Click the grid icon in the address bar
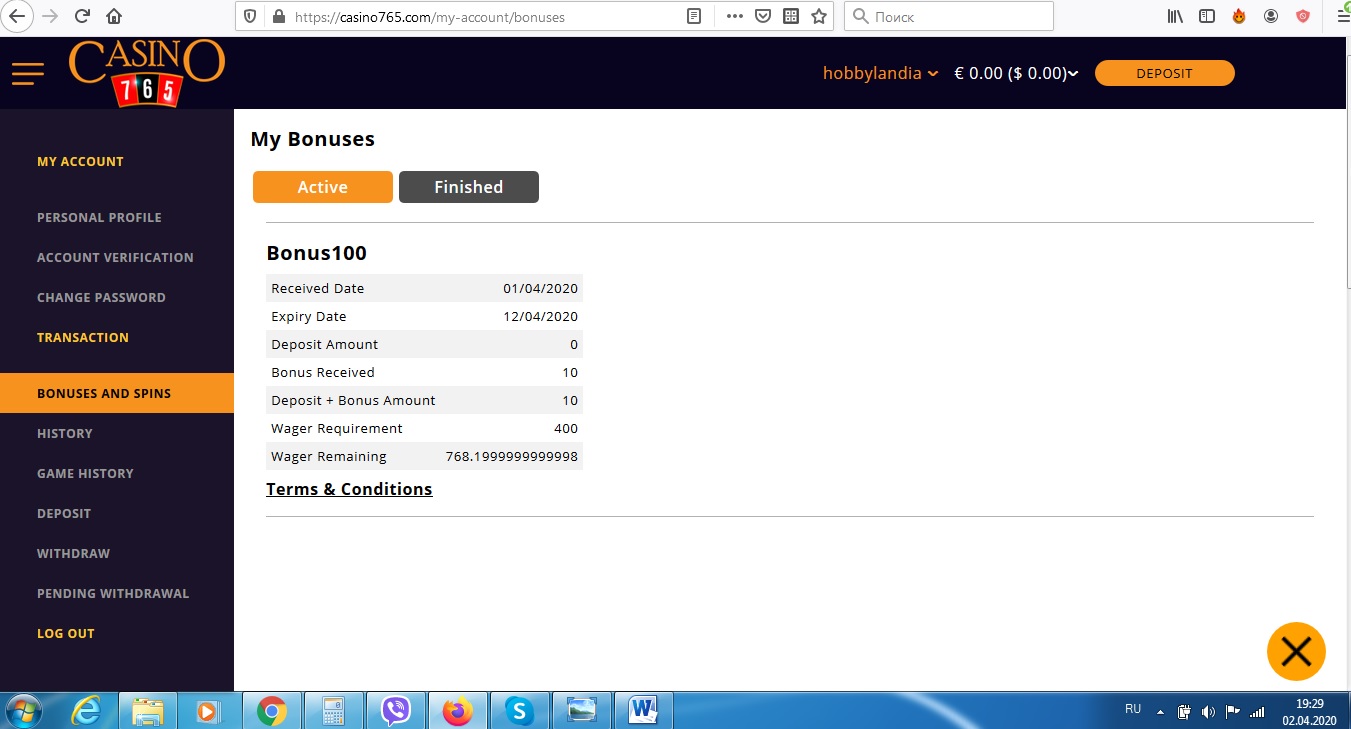 point(791,16)
